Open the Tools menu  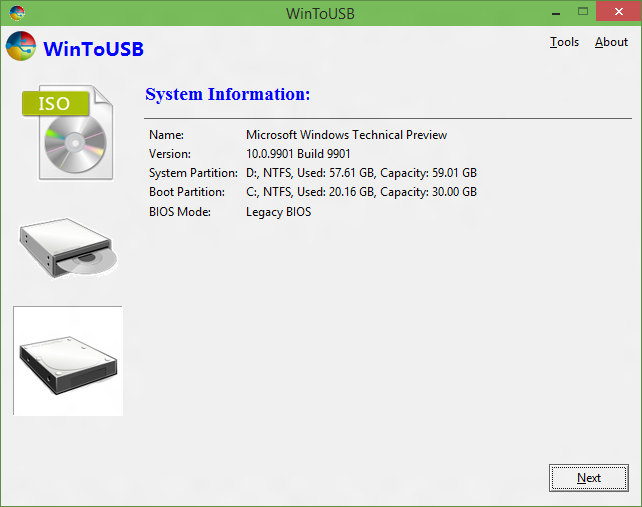[x=564, y=42]
